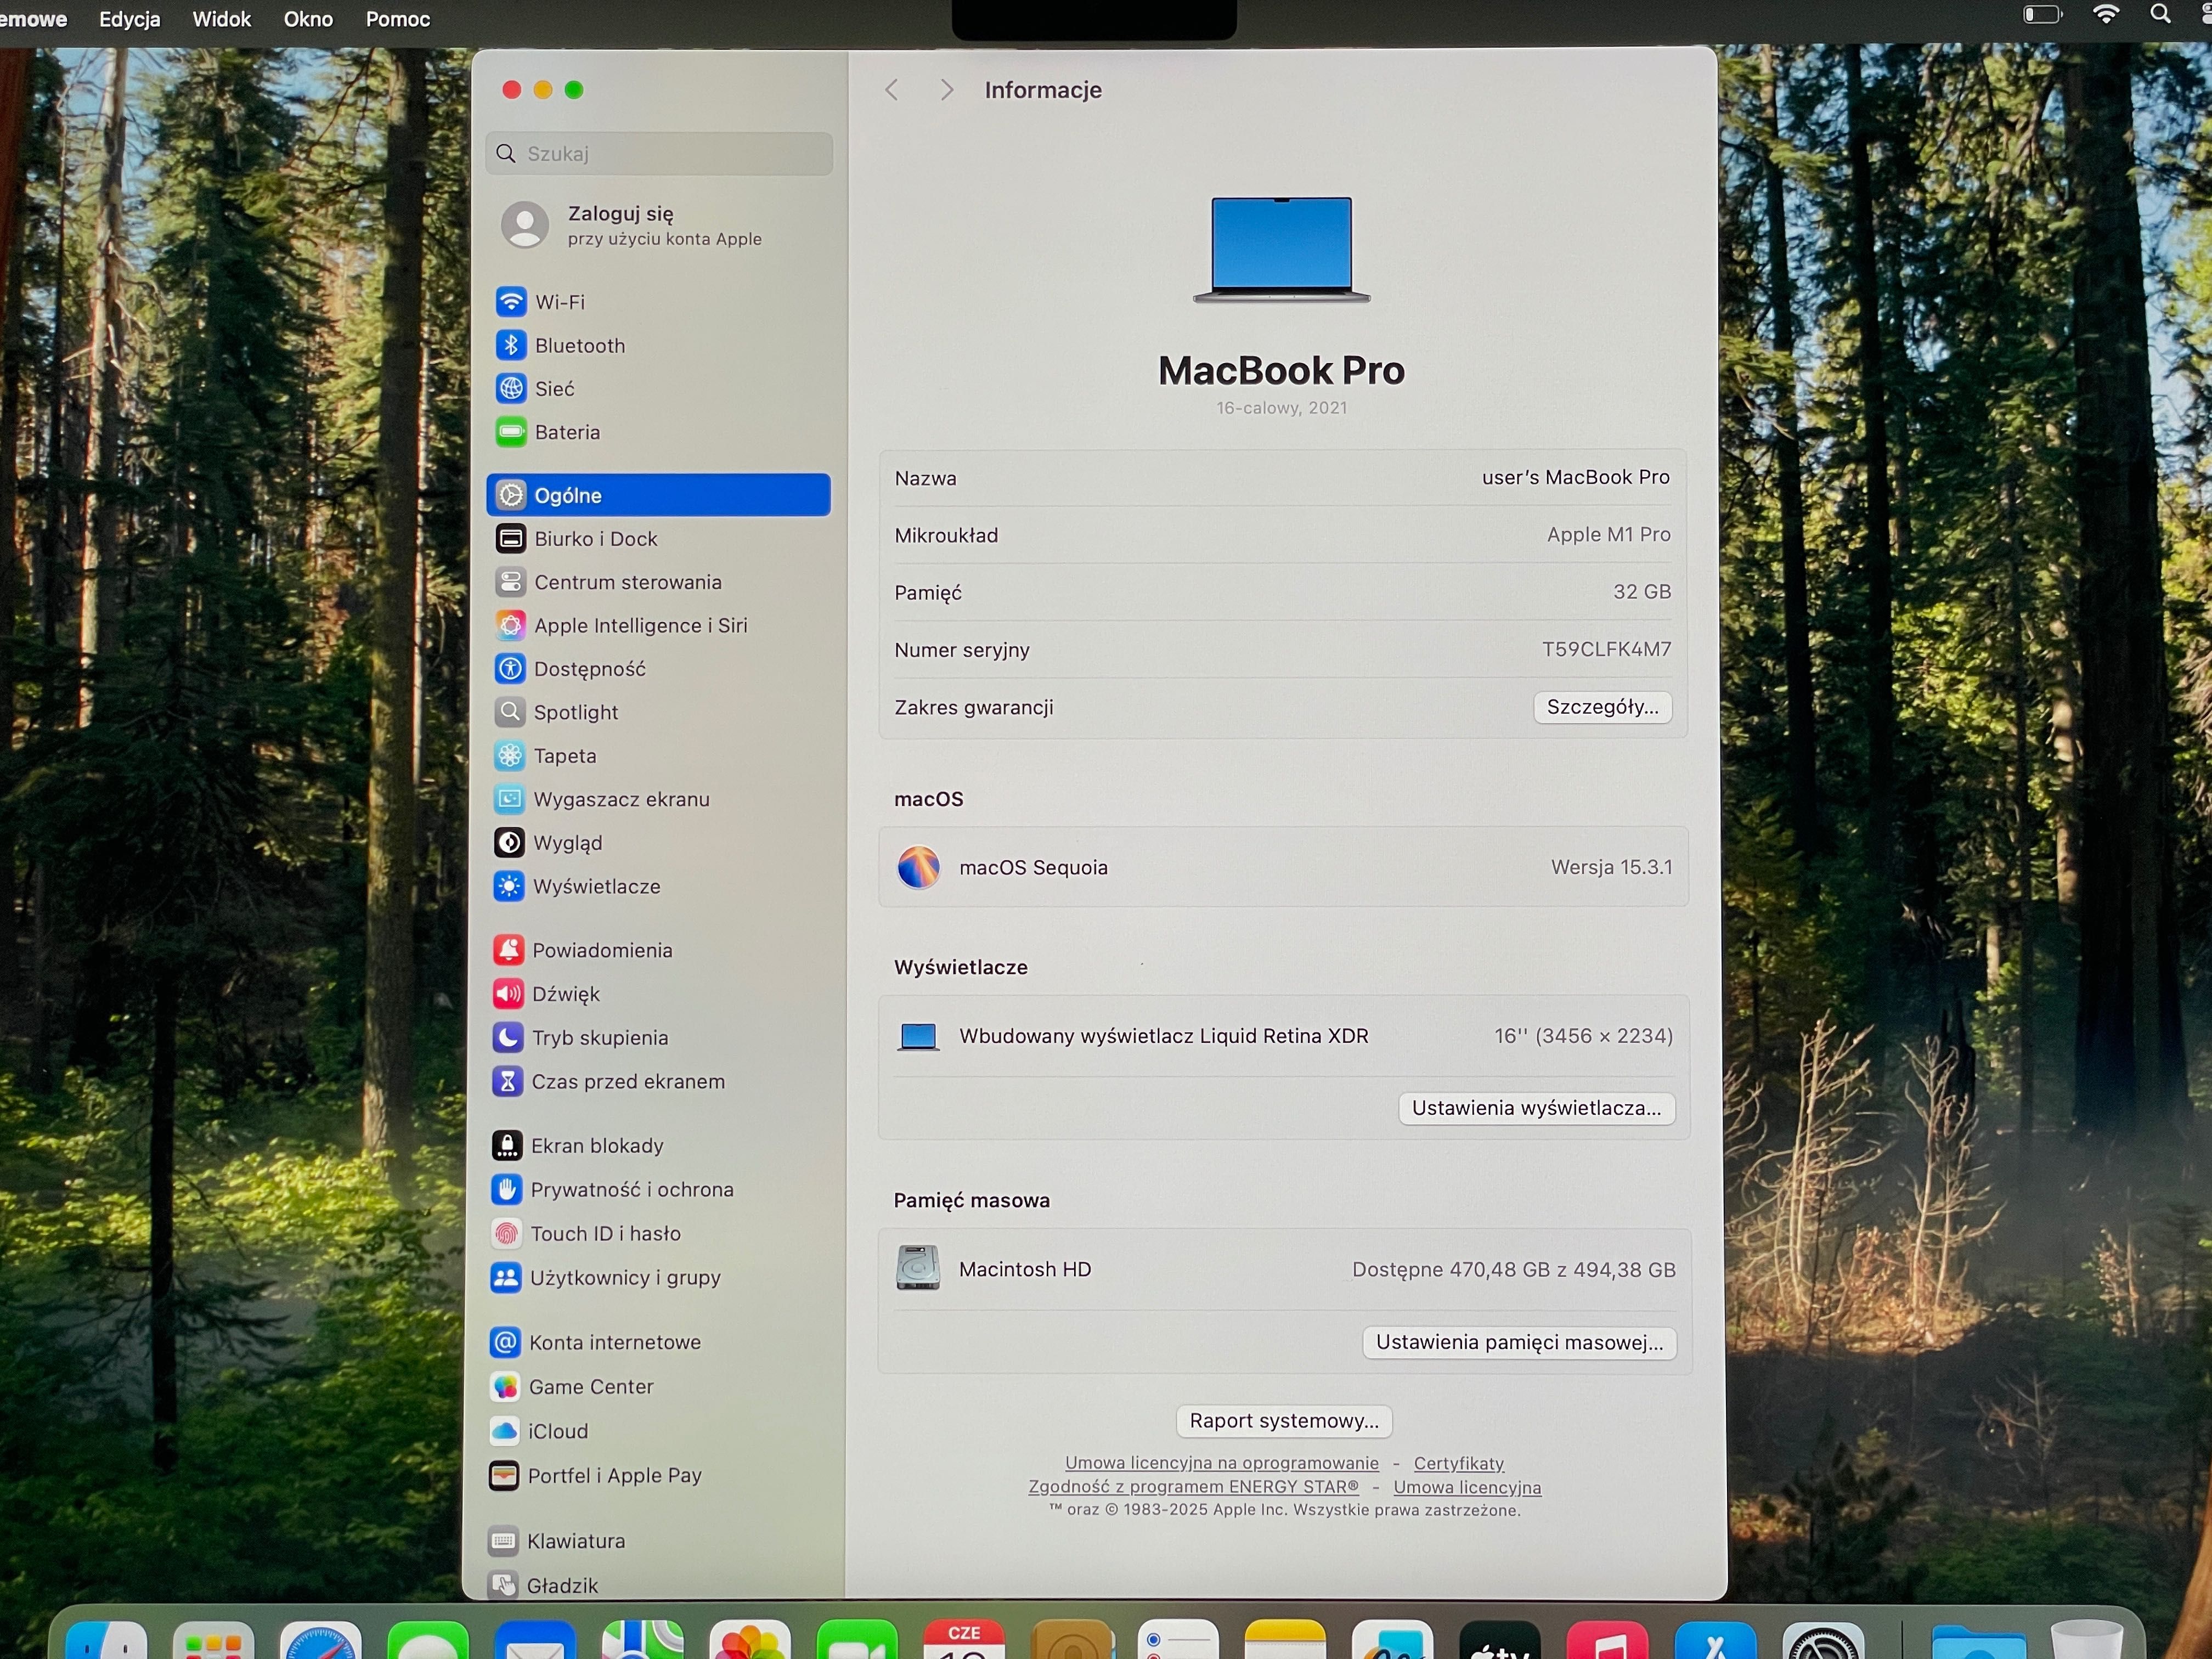Open Widok menu

point(222,19)
